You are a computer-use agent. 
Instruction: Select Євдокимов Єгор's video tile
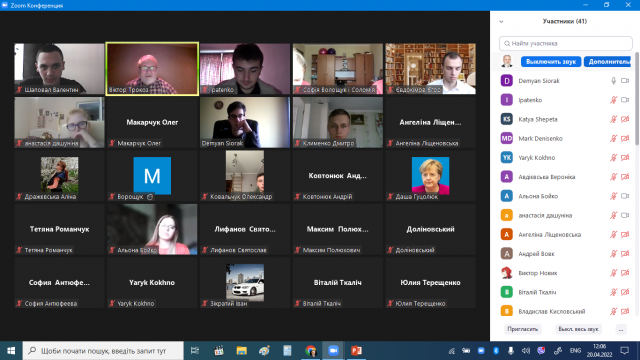click(431, 69)
